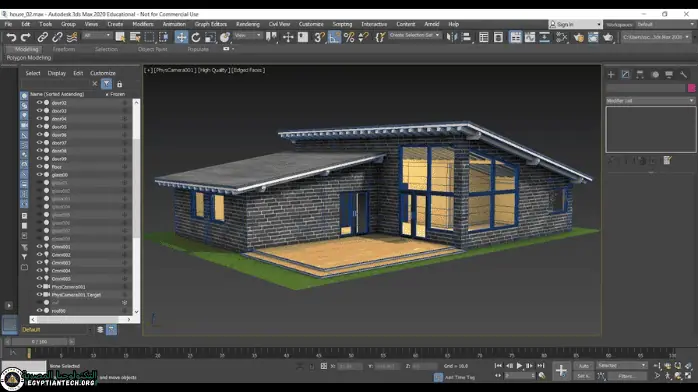Toggle Window/Crossing selection mode icon
This screenshot has width=698, height=392.
[x=164, y=37]
